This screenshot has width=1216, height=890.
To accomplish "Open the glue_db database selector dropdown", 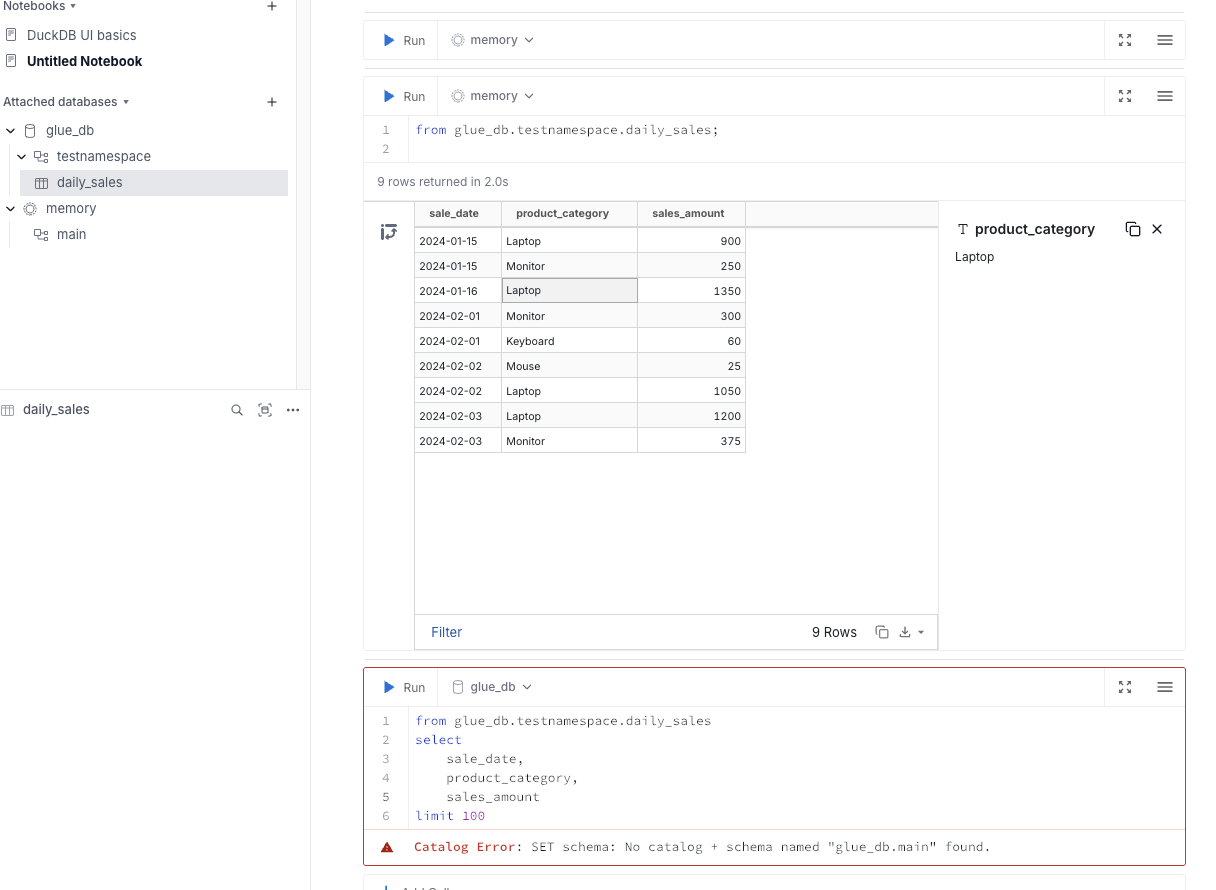I will coord(492,687).
